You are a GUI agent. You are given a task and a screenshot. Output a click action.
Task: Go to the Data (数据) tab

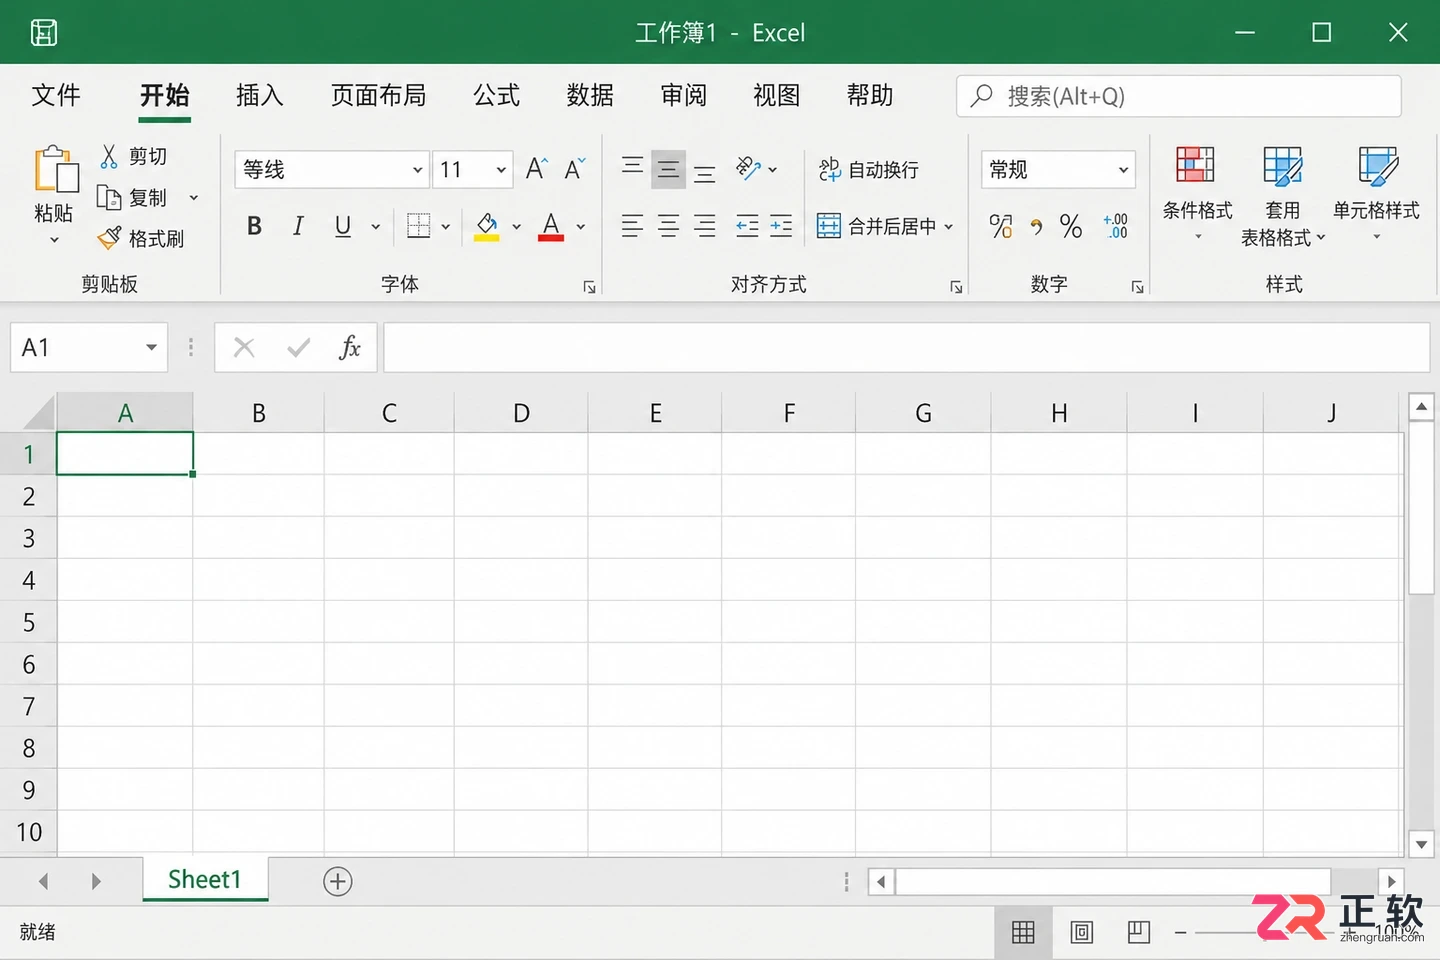pyautogui.click(x=590, y=95)
